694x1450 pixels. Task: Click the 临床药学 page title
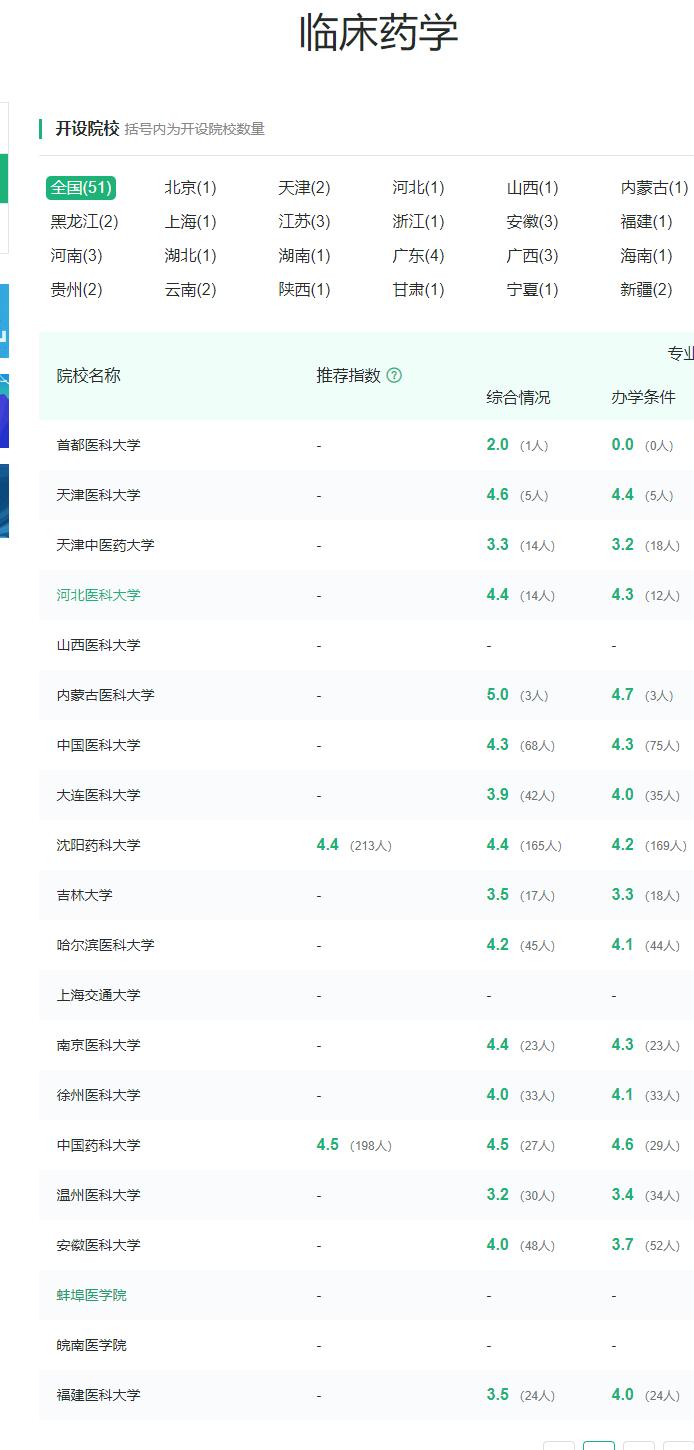pos(379,33)
